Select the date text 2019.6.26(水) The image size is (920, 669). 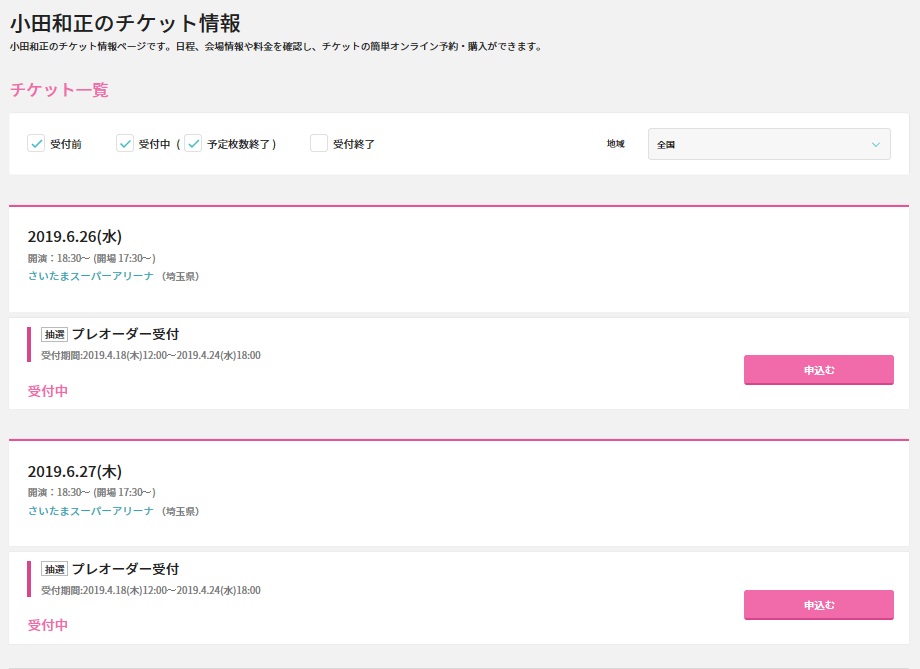pyautogui.click(x=75, y=236)
